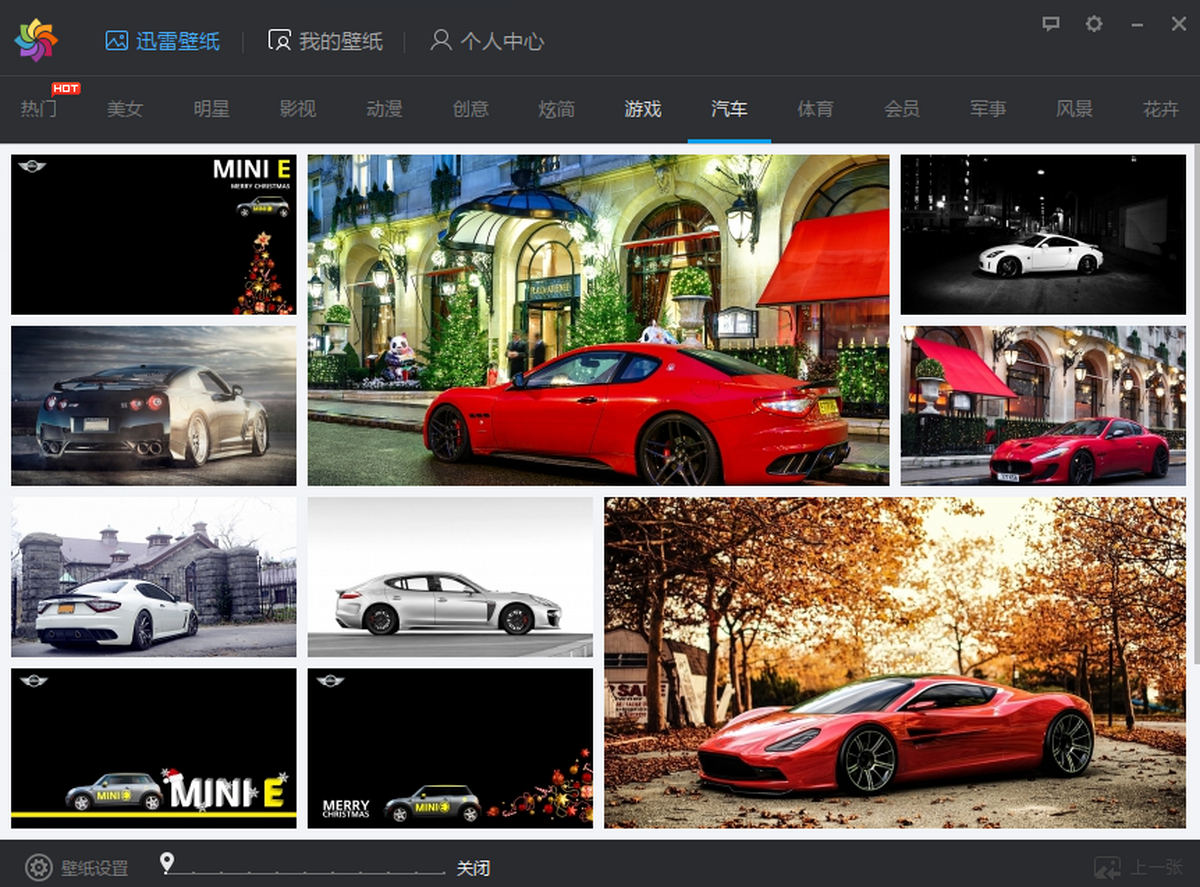Select the large red Maserati hotel wallpaper

(x=598, y=320)
